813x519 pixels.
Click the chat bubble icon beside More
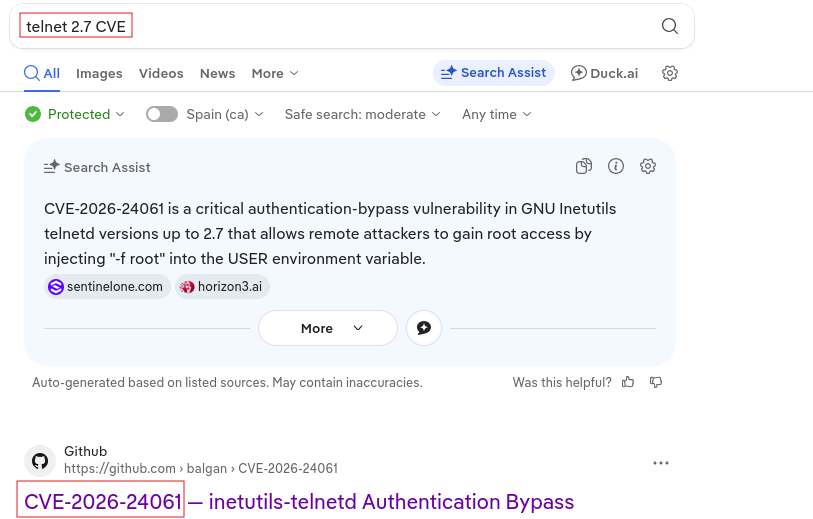[x=424, y=328]
